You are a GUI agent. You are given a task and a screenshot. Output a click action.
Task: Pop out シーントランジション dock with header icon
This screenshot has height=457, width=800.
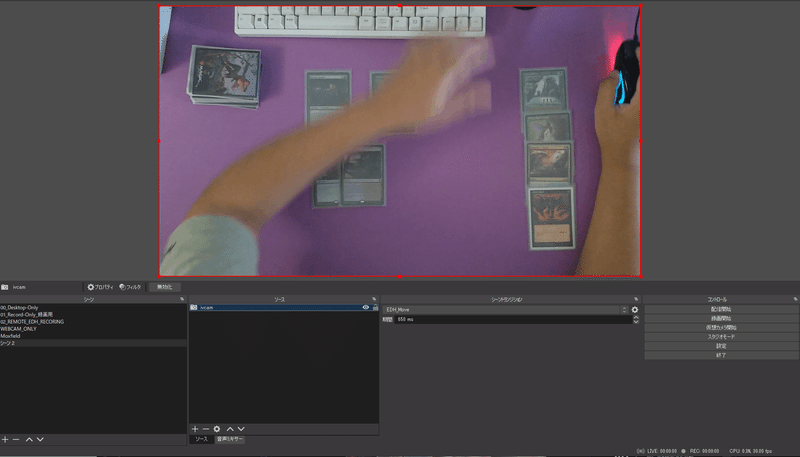click(636, 299)
